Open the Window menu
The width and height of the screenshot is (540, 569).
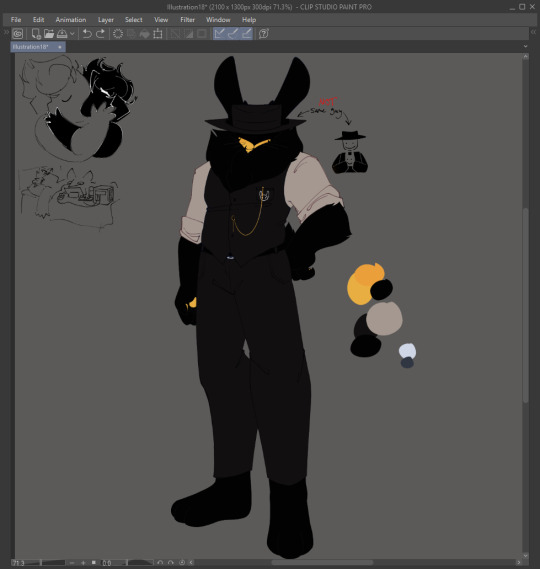click(218, 20)
